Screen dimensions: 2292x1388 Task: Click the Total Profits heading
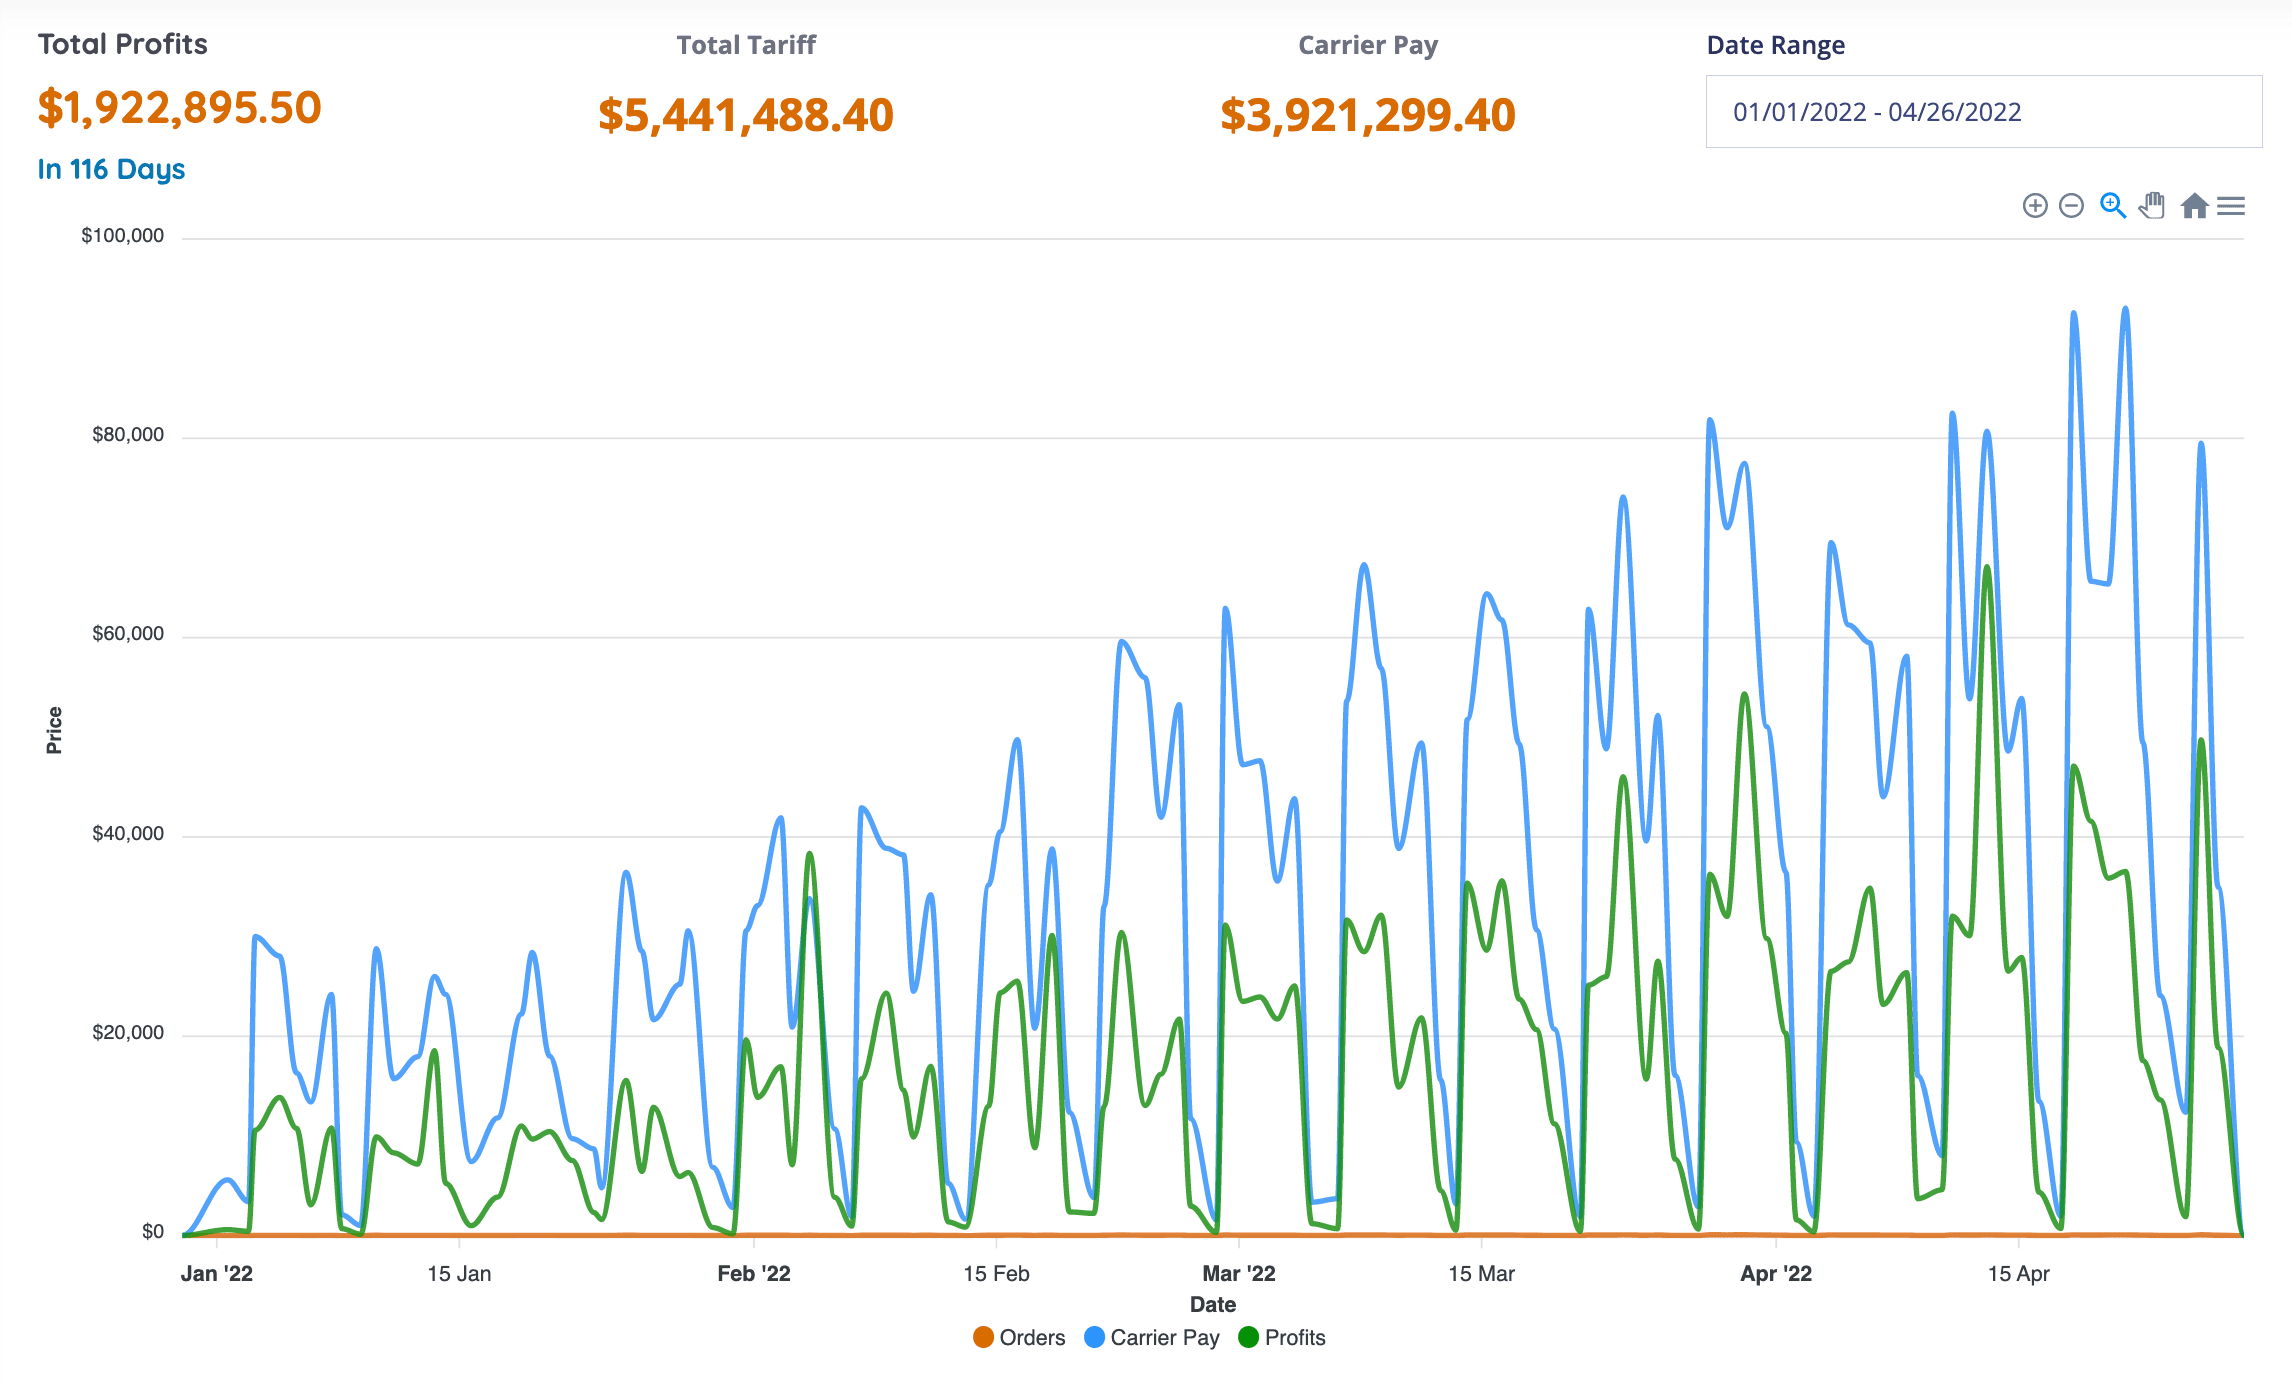[x=122, y=44]
